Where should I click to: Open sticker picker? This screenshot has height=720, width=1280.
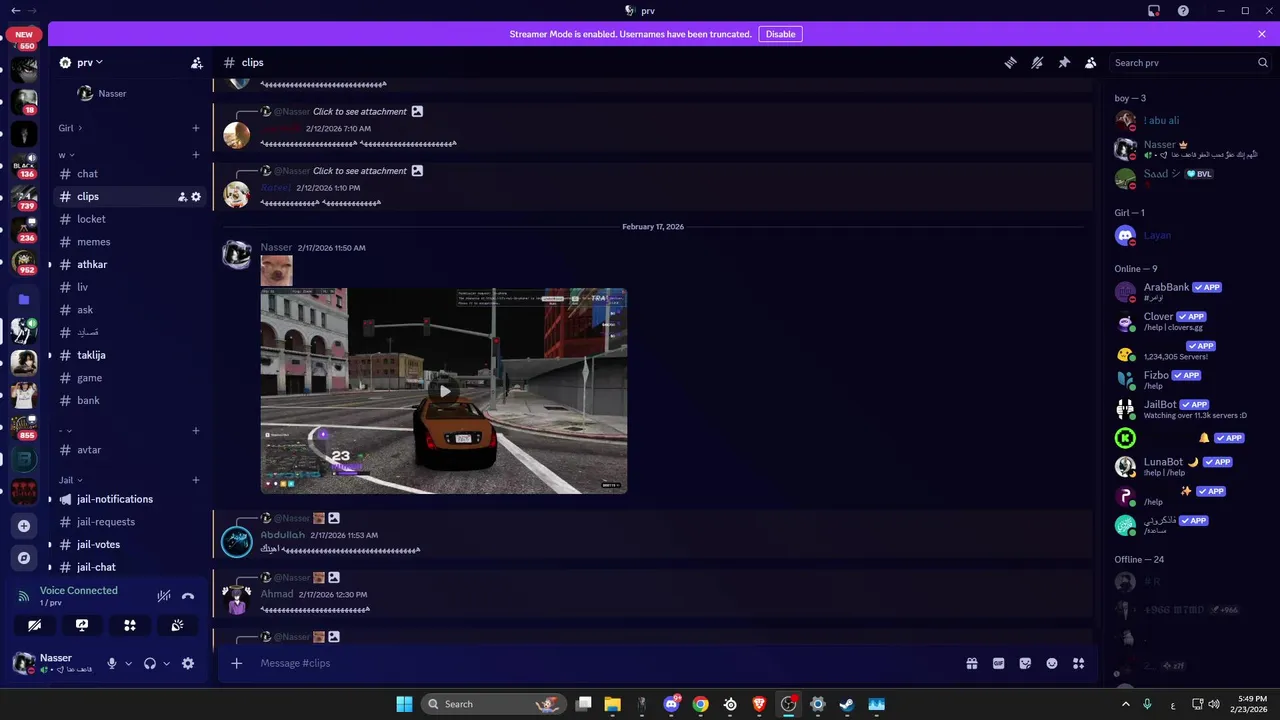pyautogui.click(x=1025, y=663)
